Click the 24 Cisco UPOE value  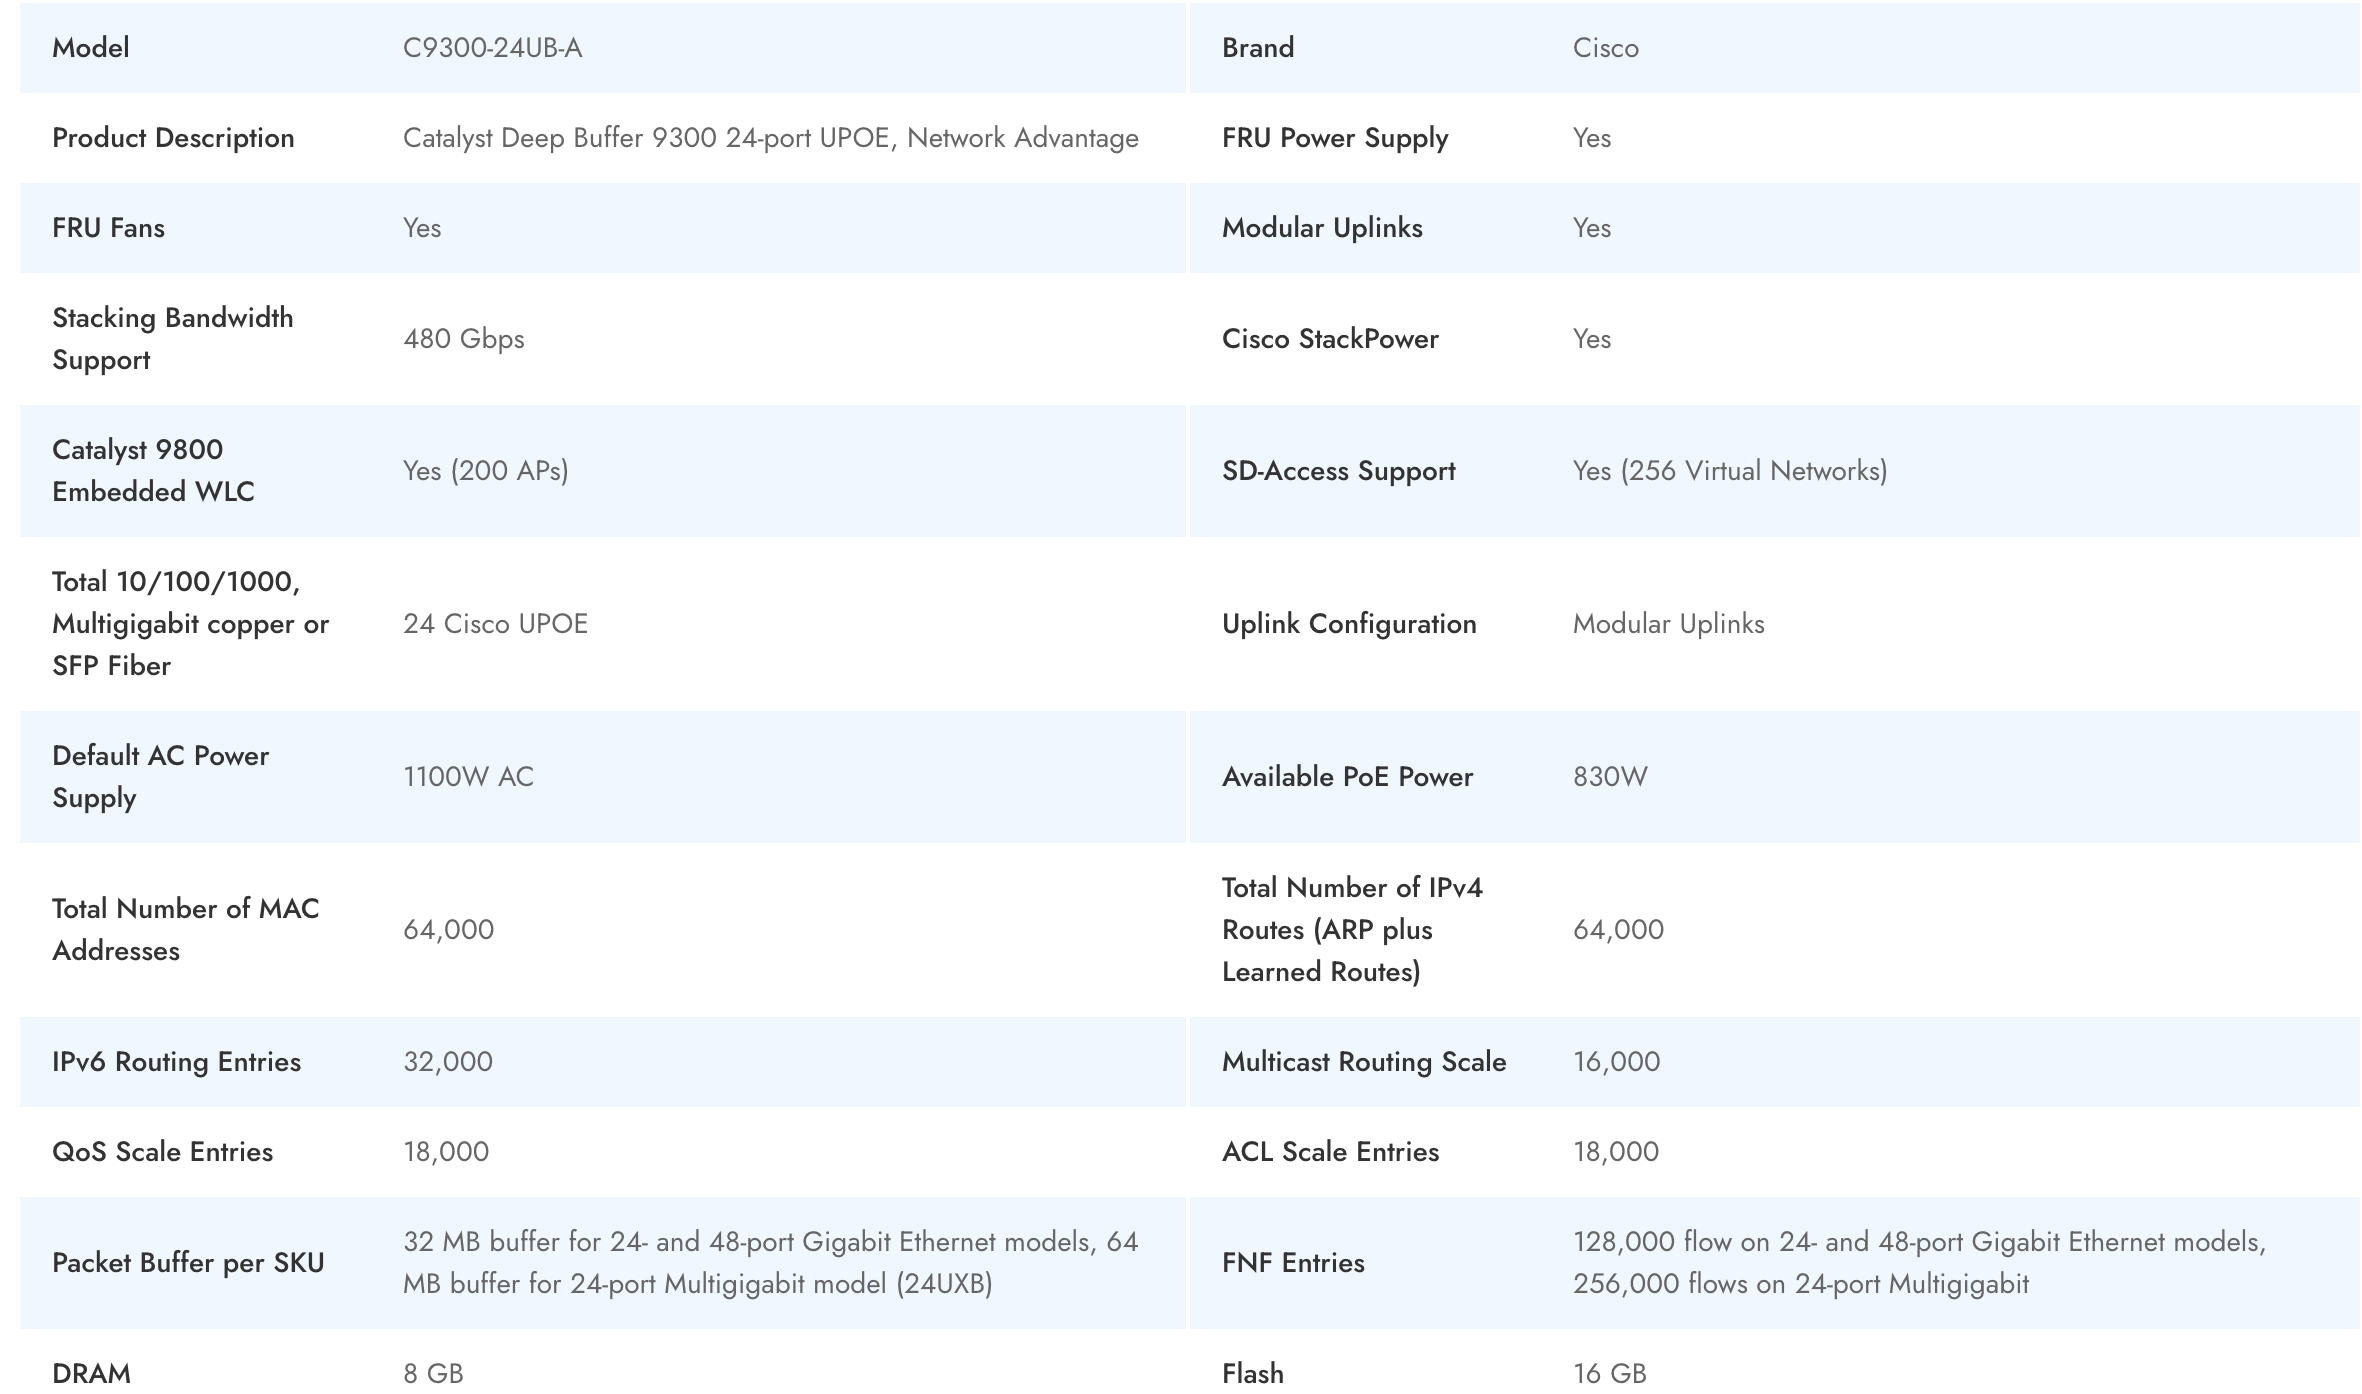495,624
